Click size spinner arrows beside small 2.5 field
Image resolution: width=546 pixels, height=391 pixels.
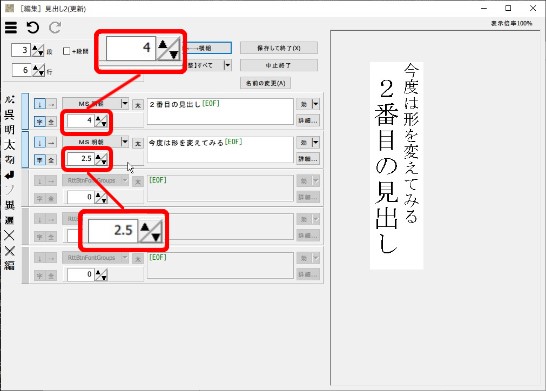101,159
